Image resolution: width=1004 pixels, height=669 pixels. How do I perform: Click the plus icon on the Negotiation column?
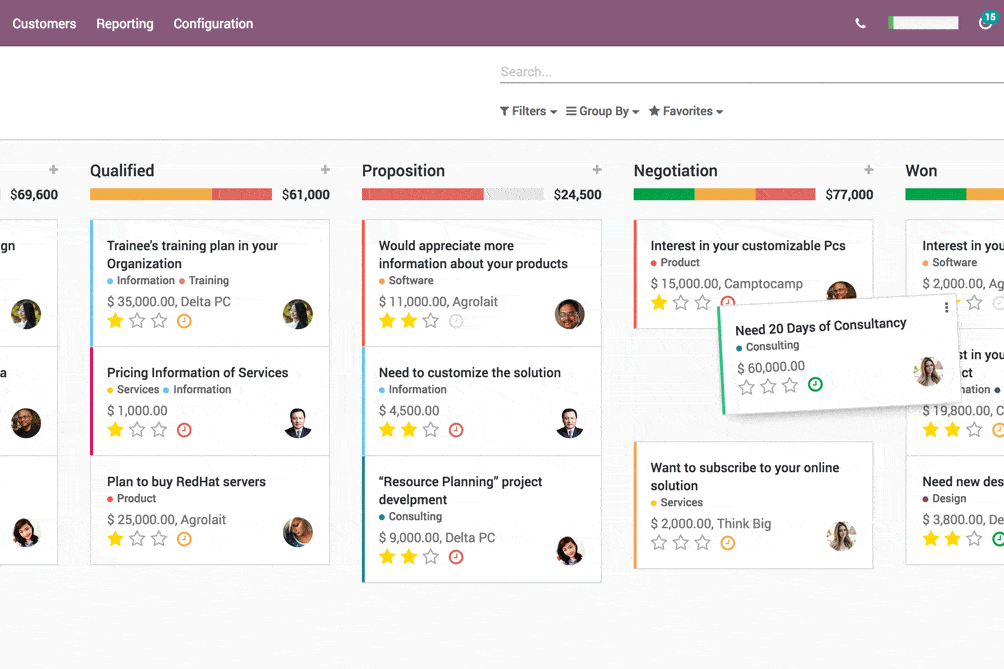pos(869,169)
